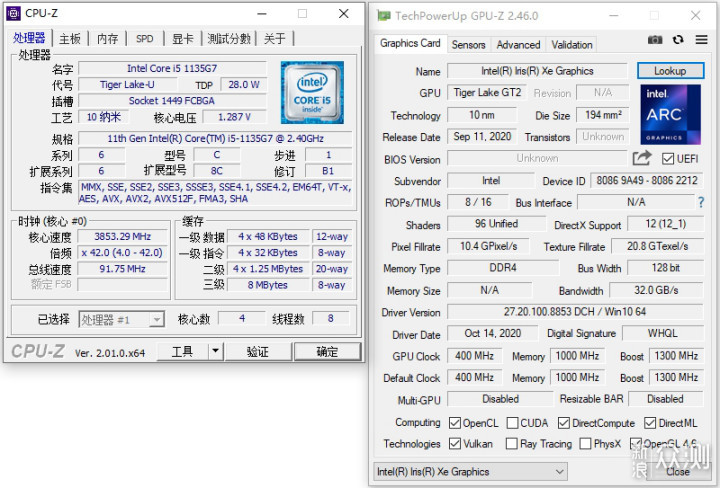Switch to the 显卡 tab
Screen dimensions: 720x488
(183, 39)
